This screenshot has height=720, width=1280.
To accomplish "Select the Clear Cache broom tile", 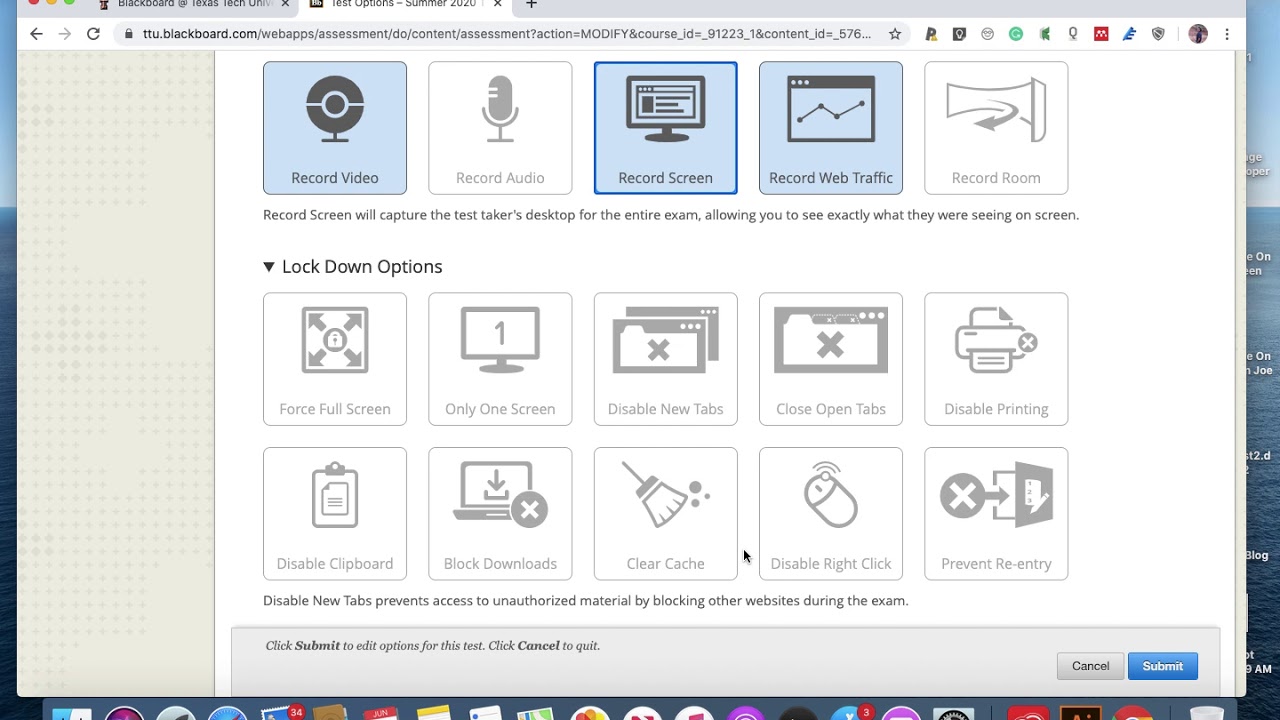I will click(666, 514).
